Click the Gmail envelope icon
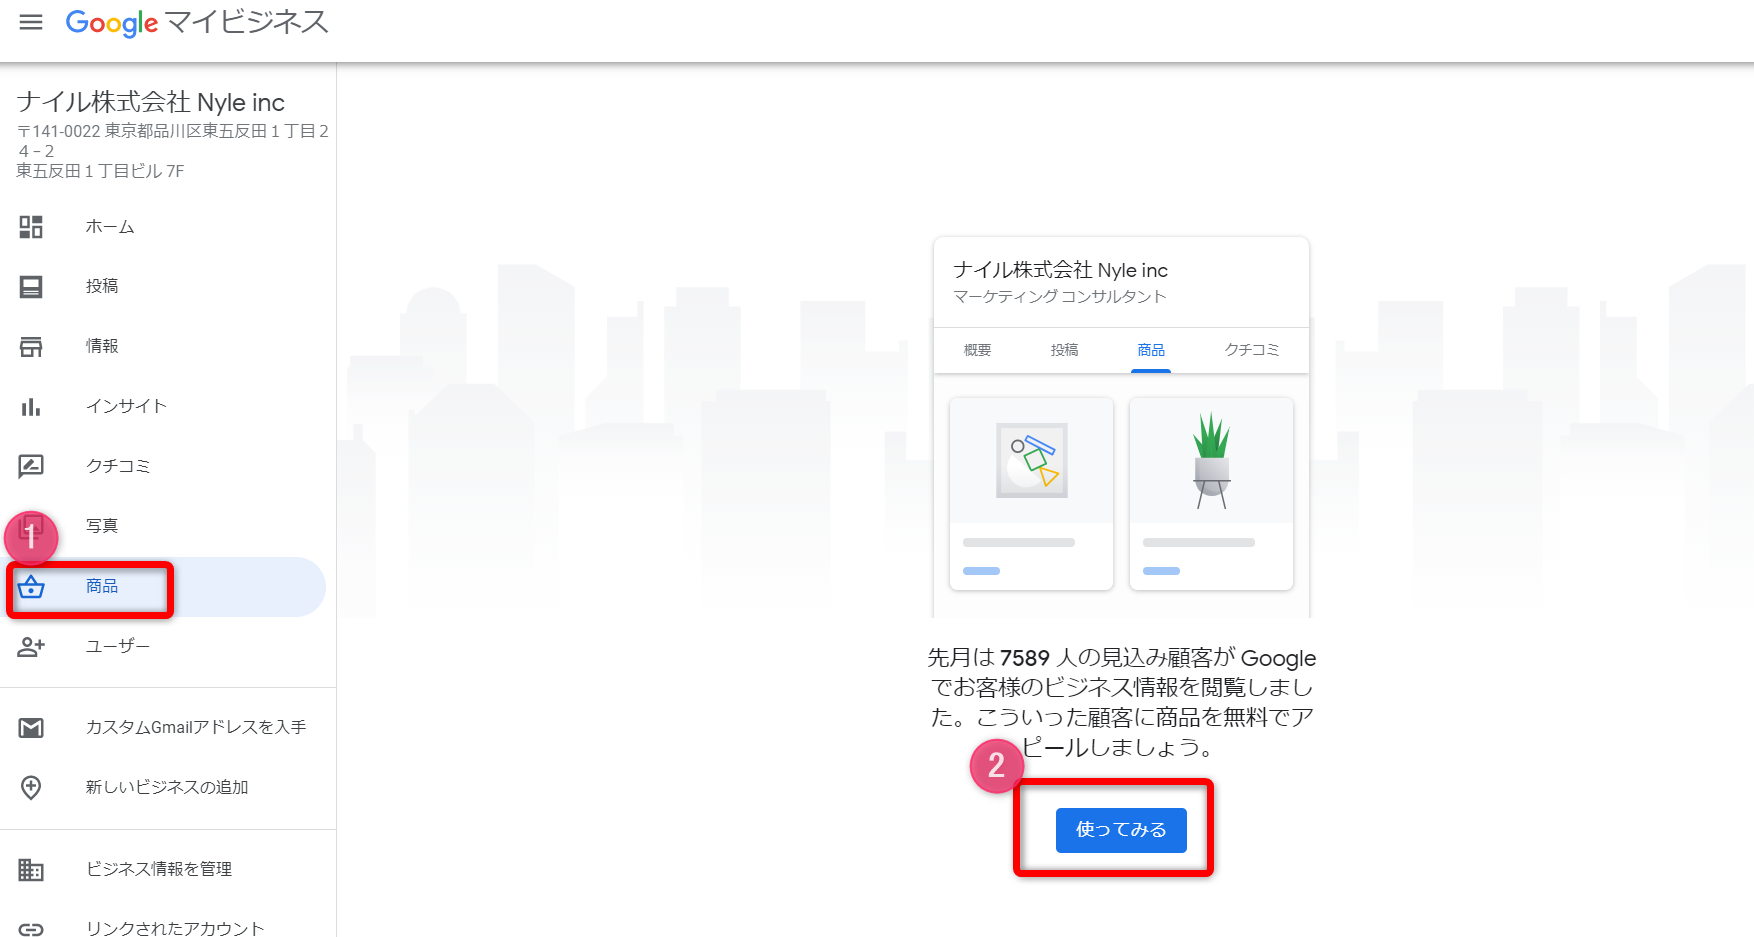Image resolution: width=1754 pixels, height=937 pixels. point(31,728)
